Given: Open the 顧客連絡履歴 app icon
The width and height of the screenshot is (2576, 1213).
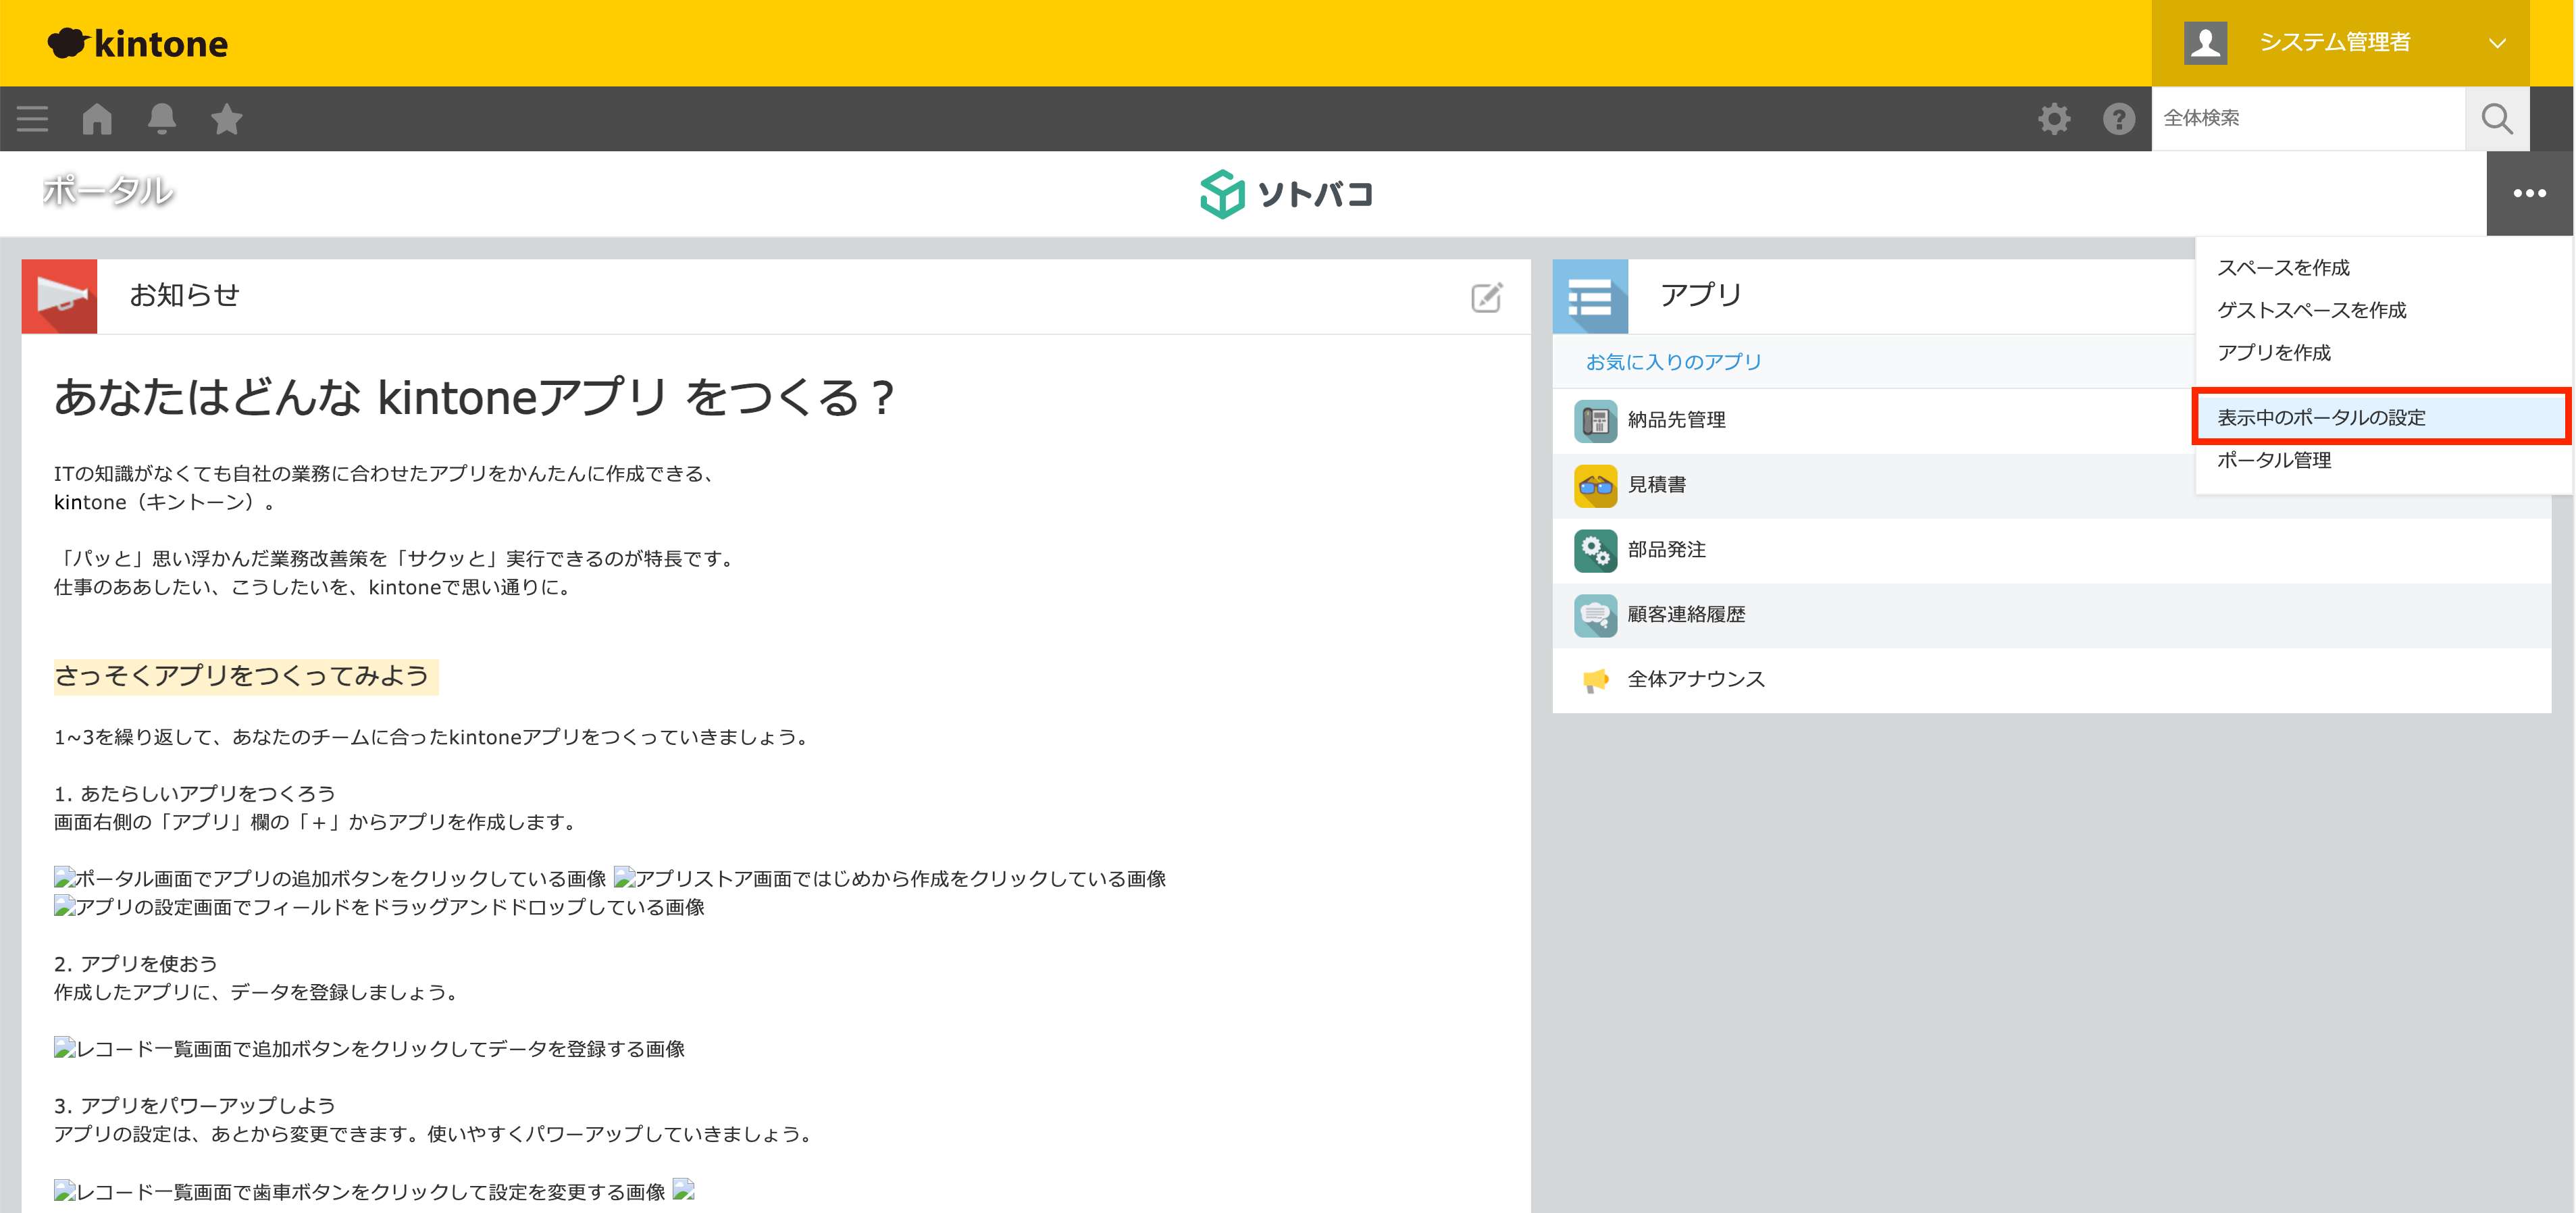Looking at the screenshot, I should tap(1596, 615).
